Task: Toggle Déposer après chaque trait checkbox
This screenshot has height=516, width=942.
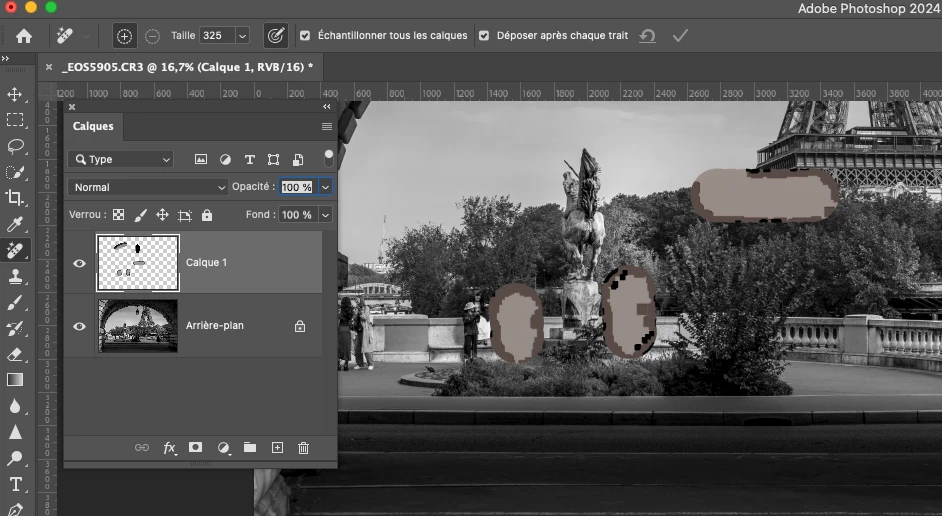Action: 484,36
